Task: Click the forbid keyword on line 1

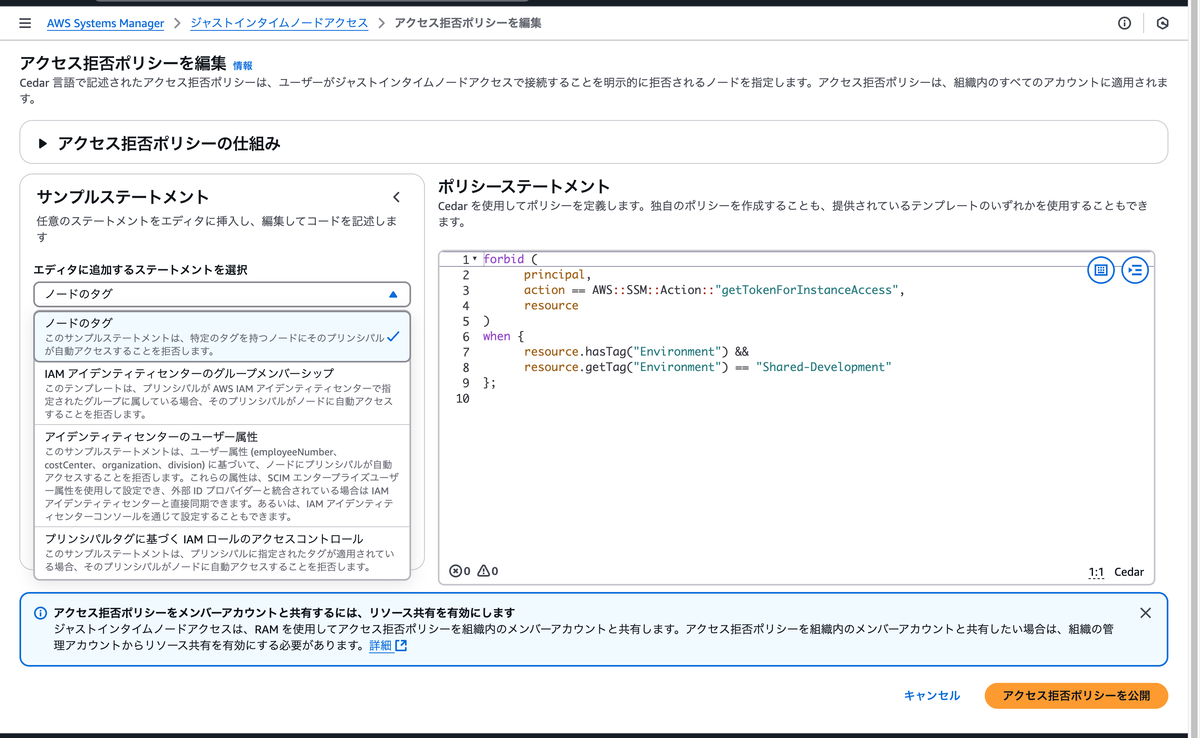Action: point(503,259)
